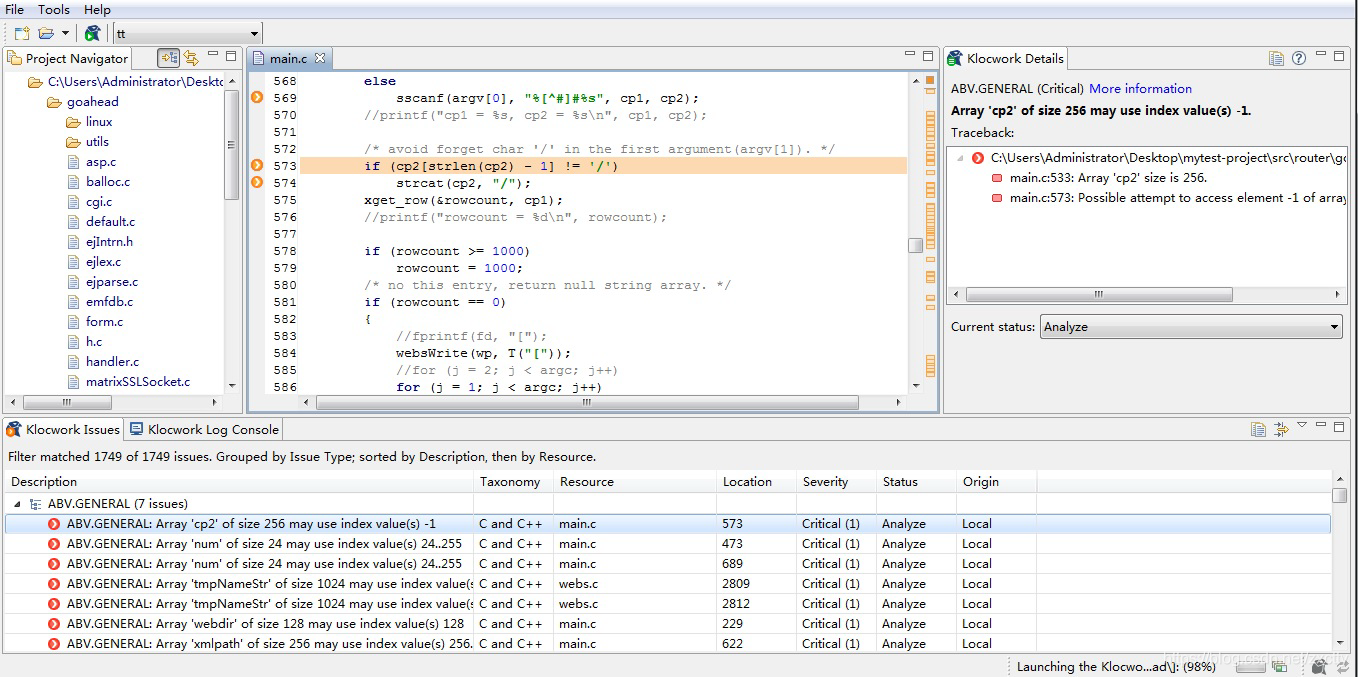
Task: Open matrixSSLSocket.c in Project Navigator
Action: pyautogui.click(x=138, y=382)
